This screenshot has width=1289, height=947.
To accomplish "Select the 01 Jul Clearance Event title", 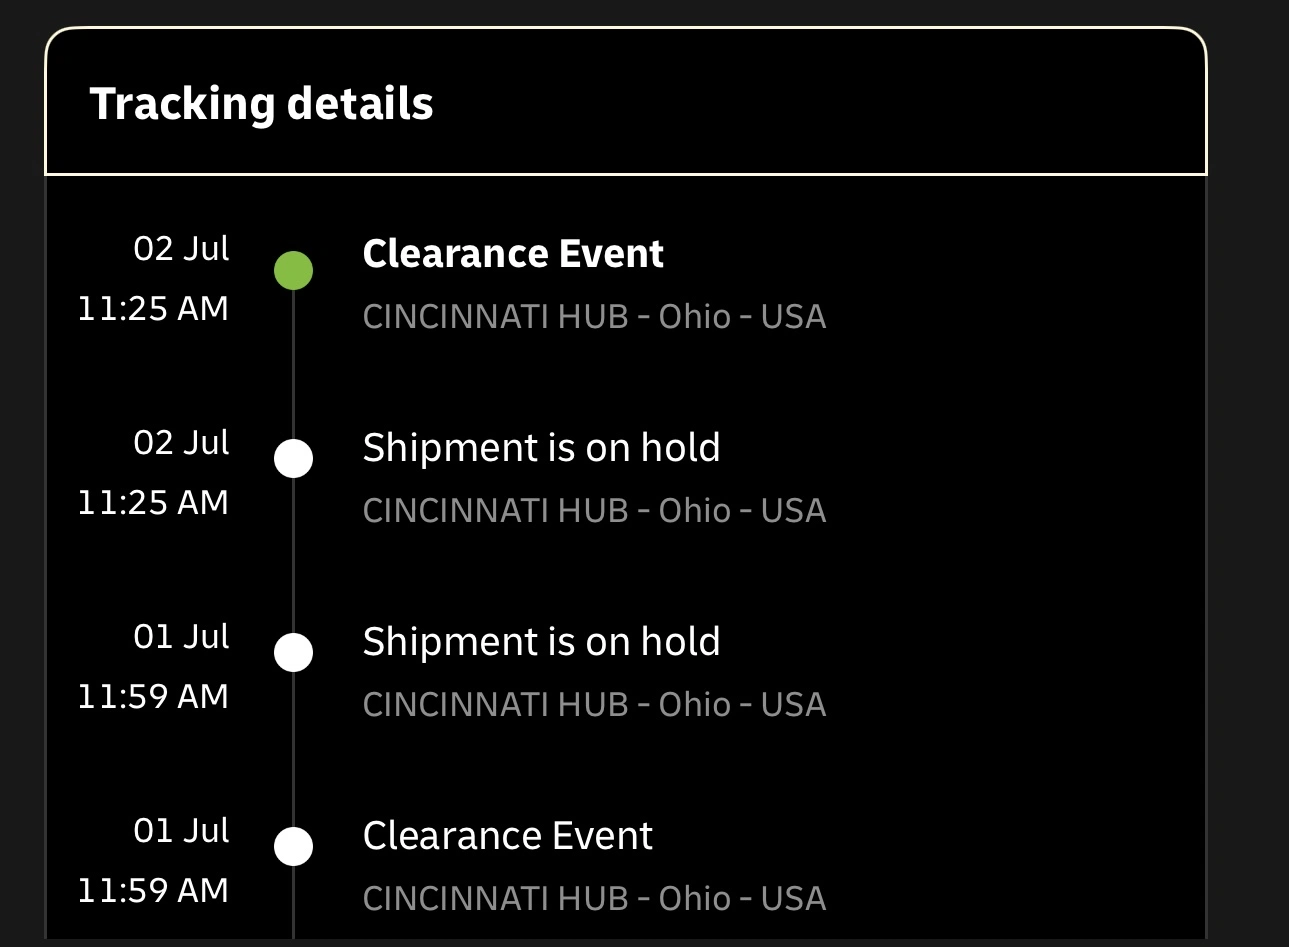I will point(507,836).
